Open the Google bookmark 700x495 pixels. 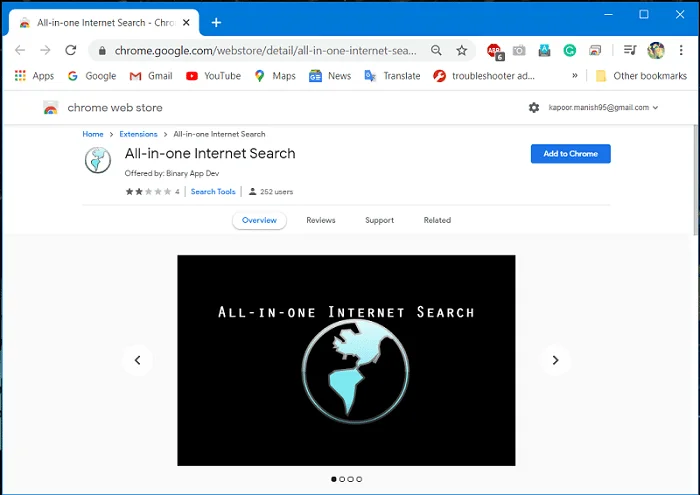[x=92, y=76]
